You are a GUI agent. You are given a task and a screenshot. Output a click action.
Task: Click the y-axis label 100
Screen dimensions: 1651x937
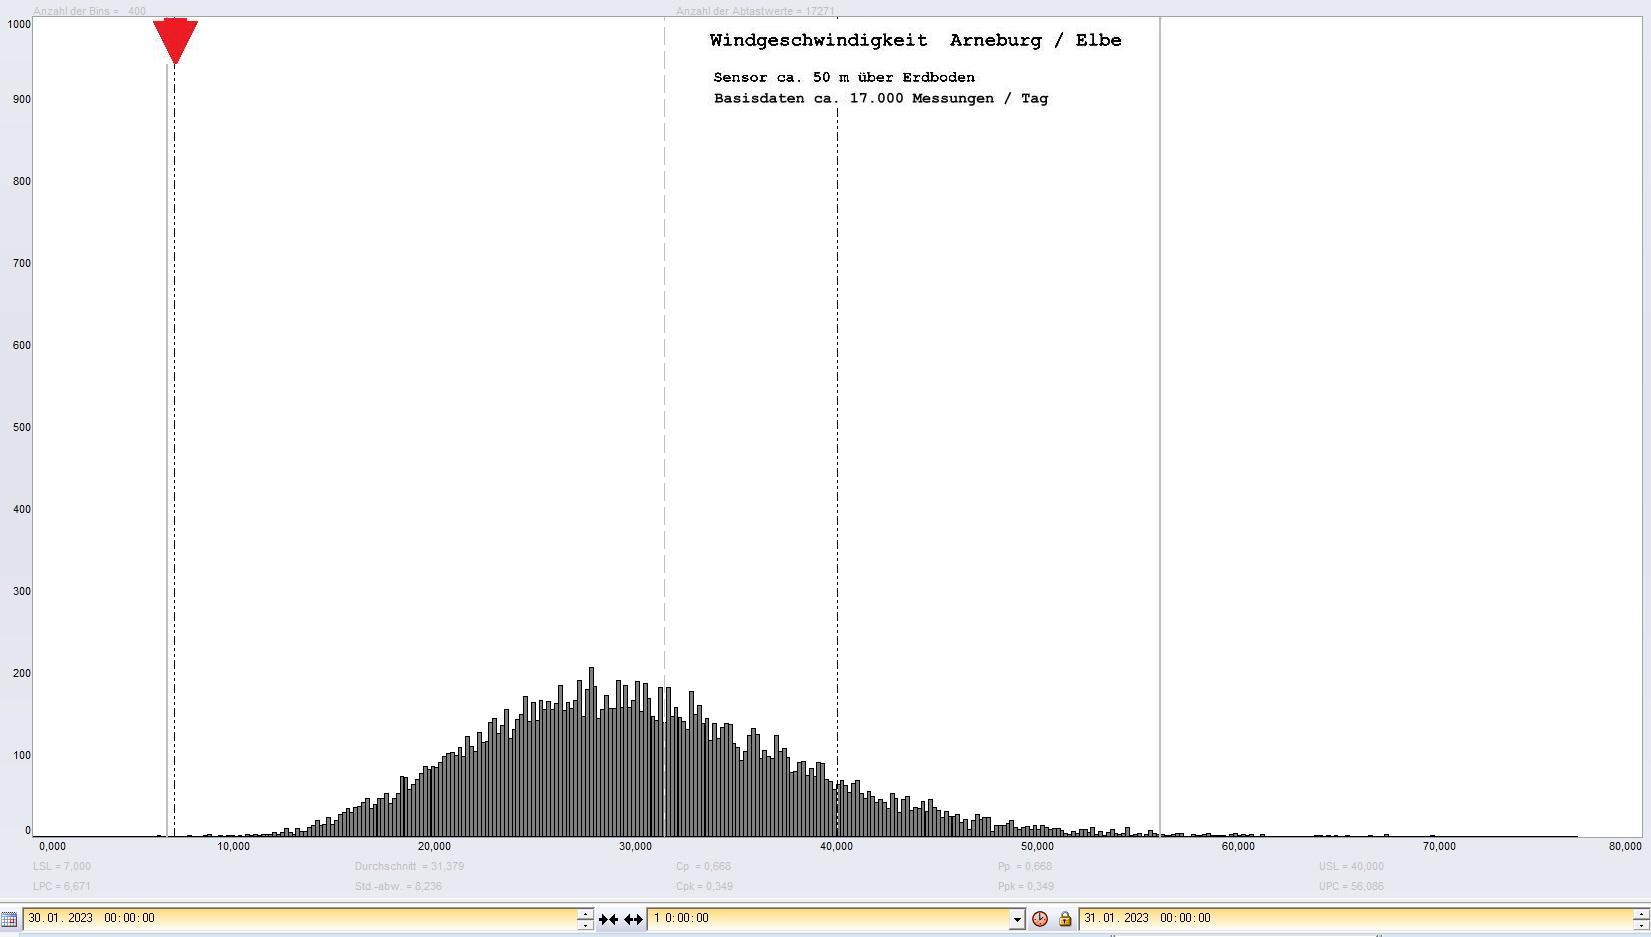(x=21, y=755)
